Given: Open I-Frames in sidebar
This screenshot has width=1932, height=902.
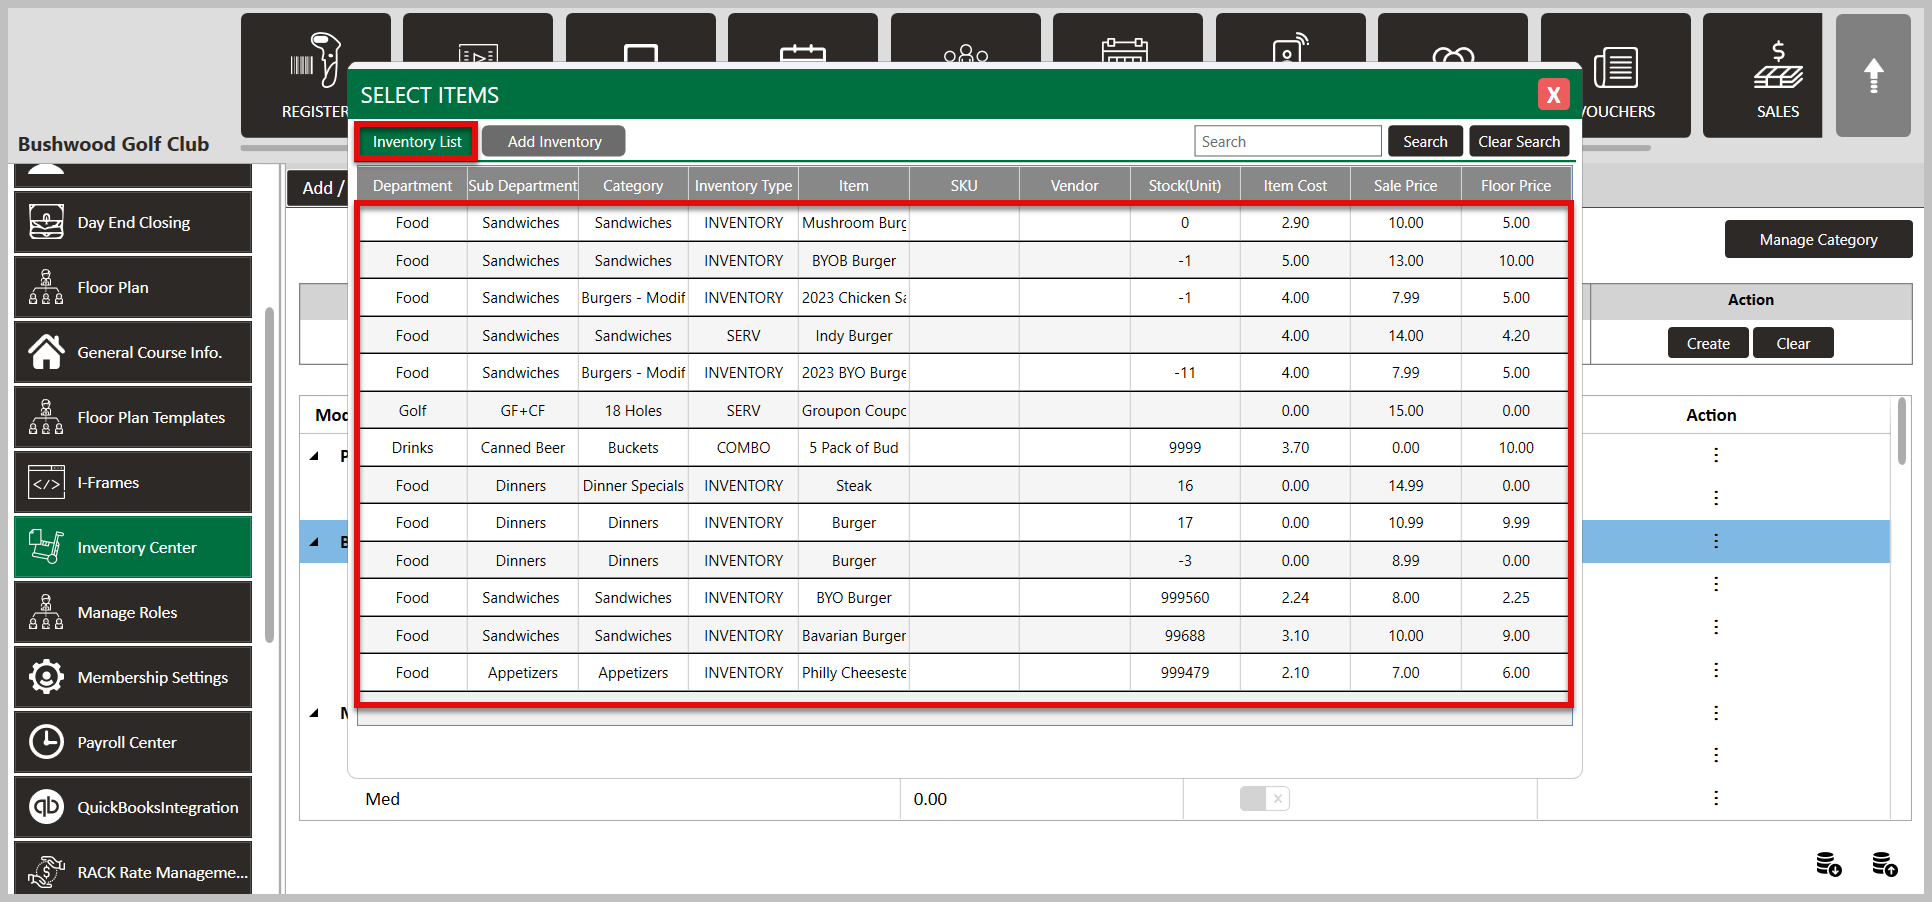Looking at the screenshot, I should [133, 482].
